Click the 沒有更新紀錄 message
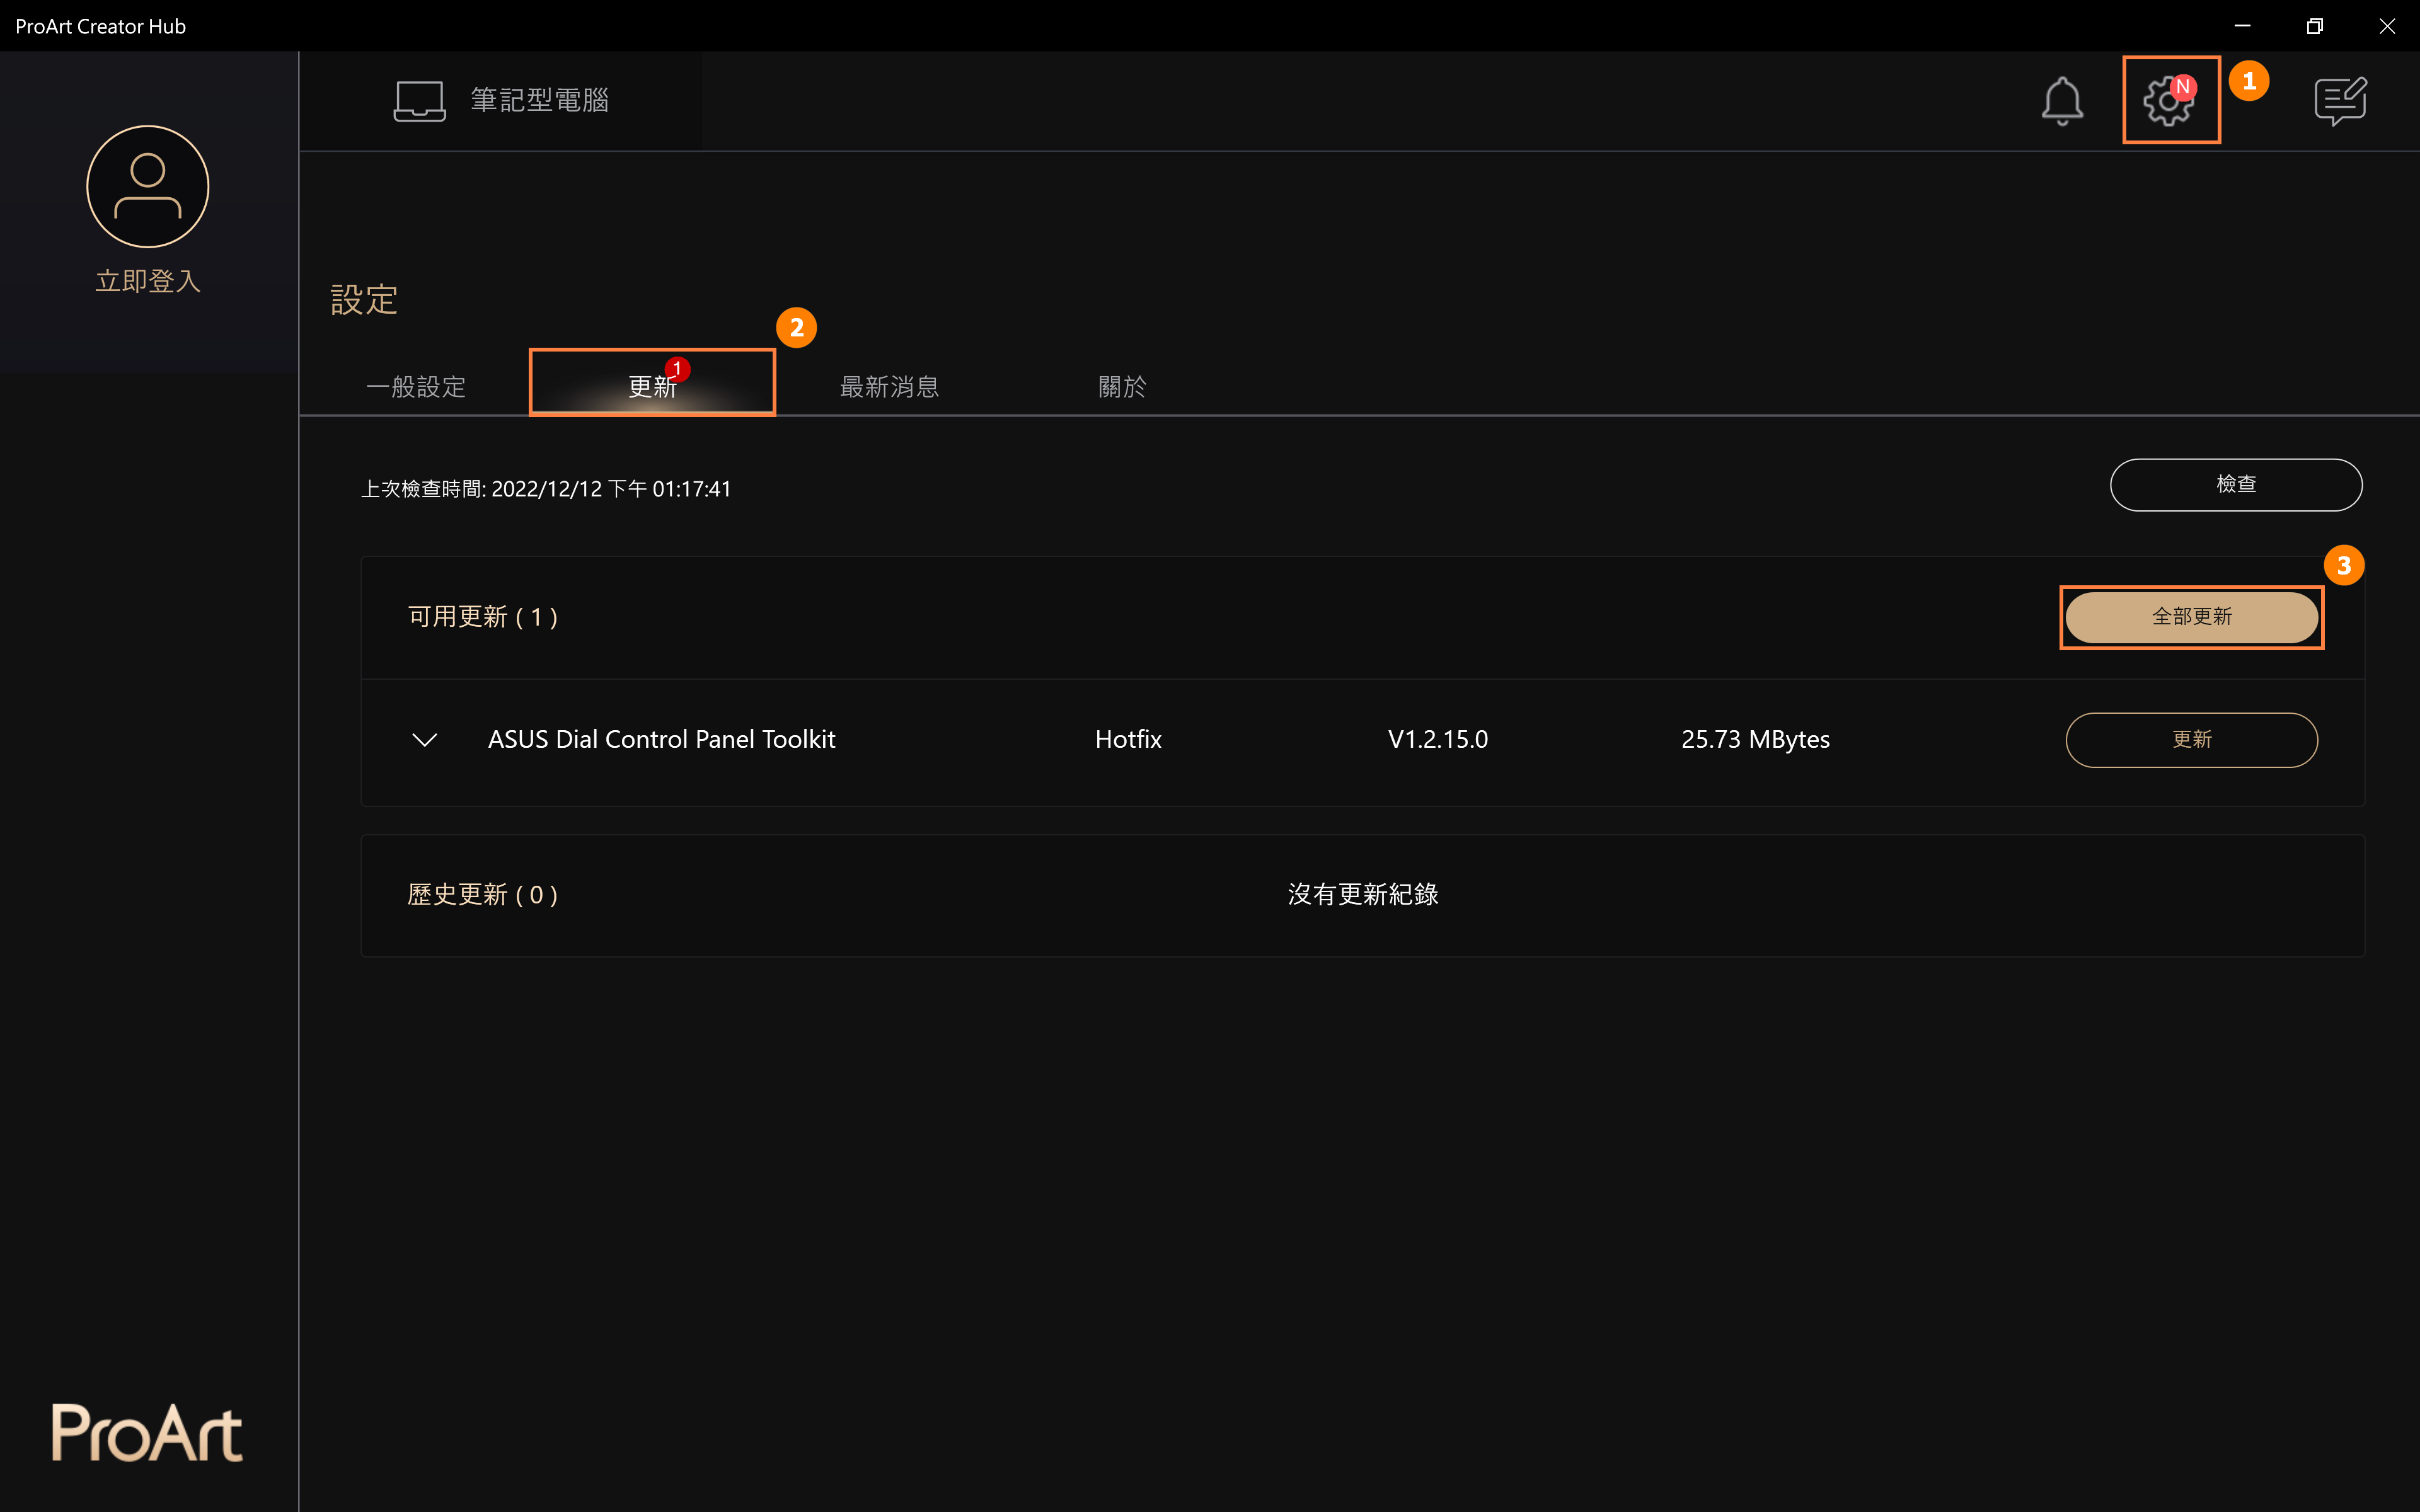This screenshot has height=1512, width=2420. 1363,895
